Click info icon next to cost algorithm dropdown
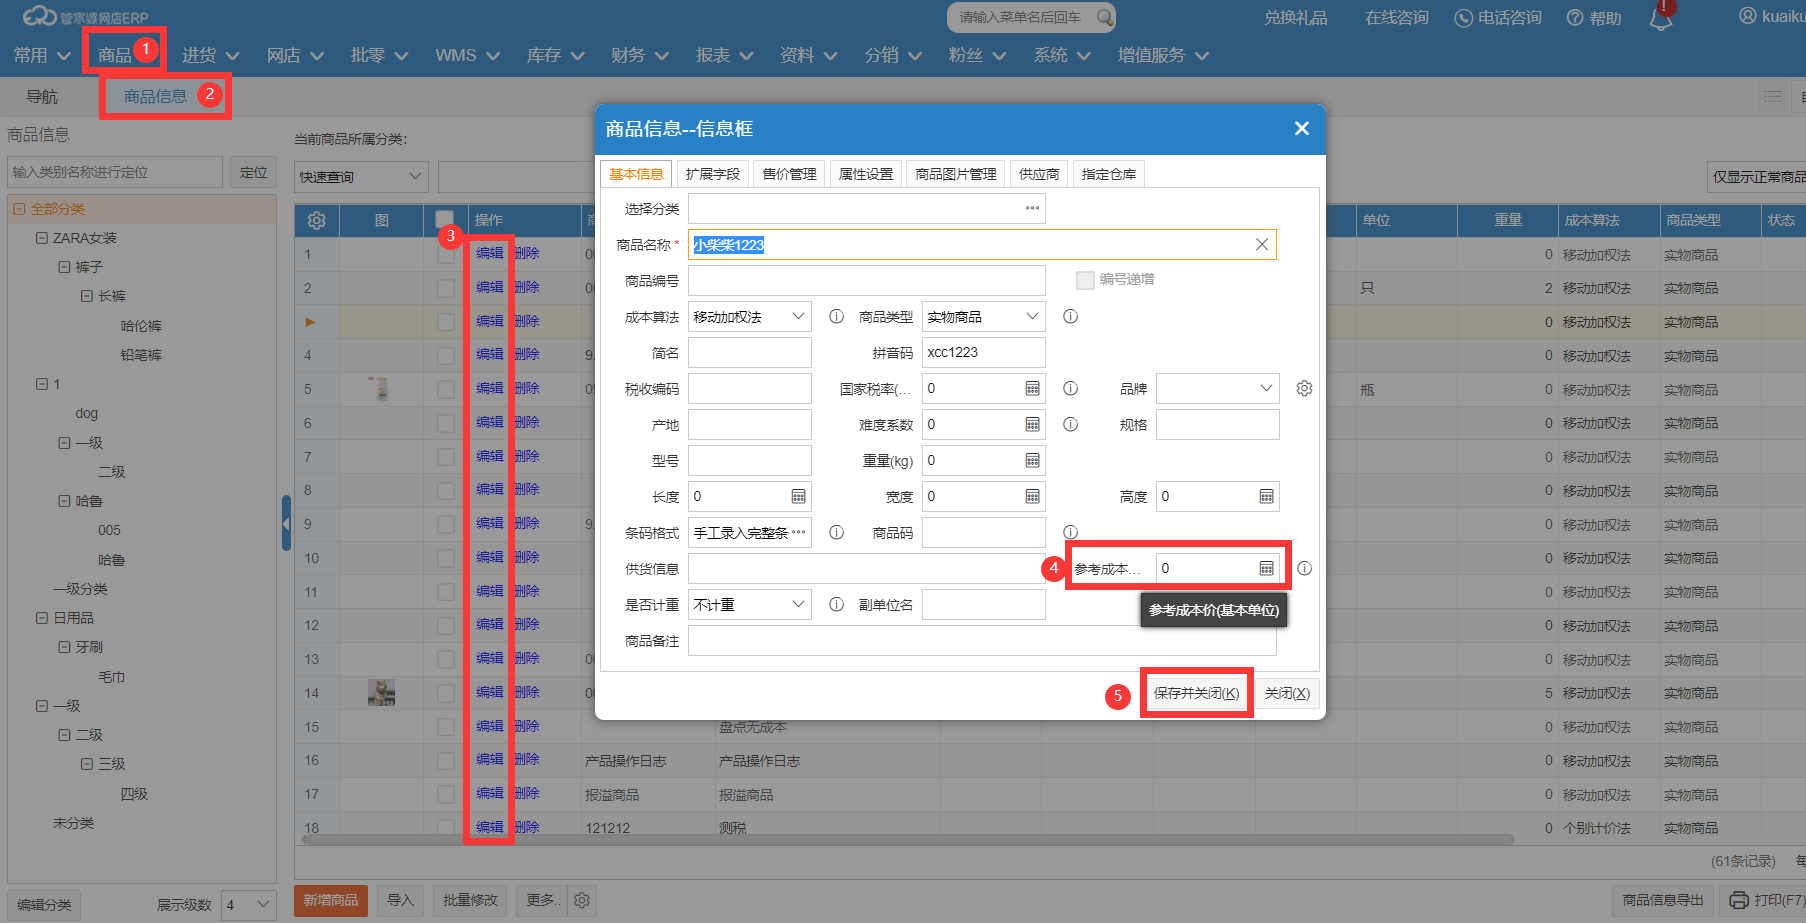 (836, 317)
